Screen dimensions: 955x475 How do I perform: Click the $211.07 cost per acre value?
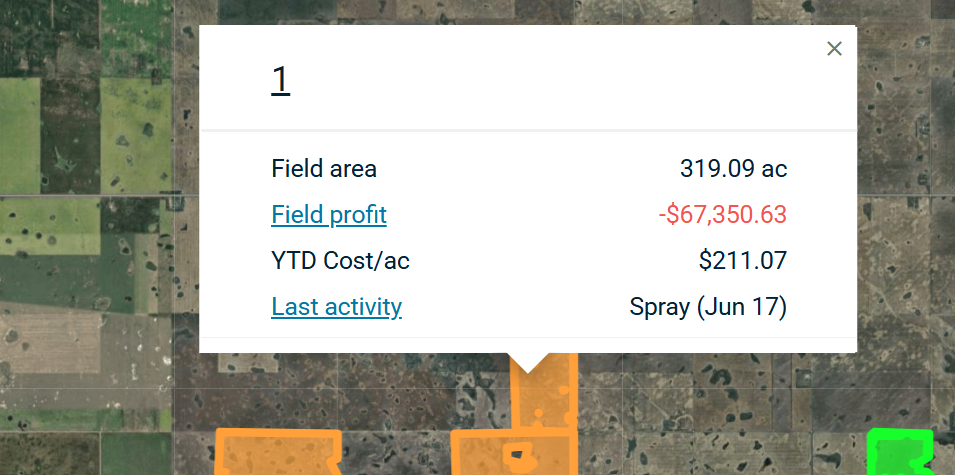743,261
